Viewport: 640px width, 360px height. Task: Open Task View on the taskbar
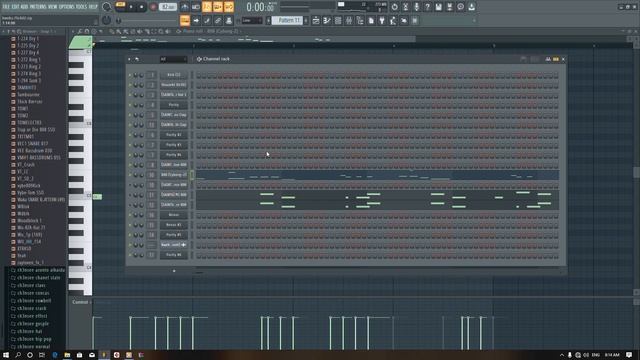pos(42,355)
